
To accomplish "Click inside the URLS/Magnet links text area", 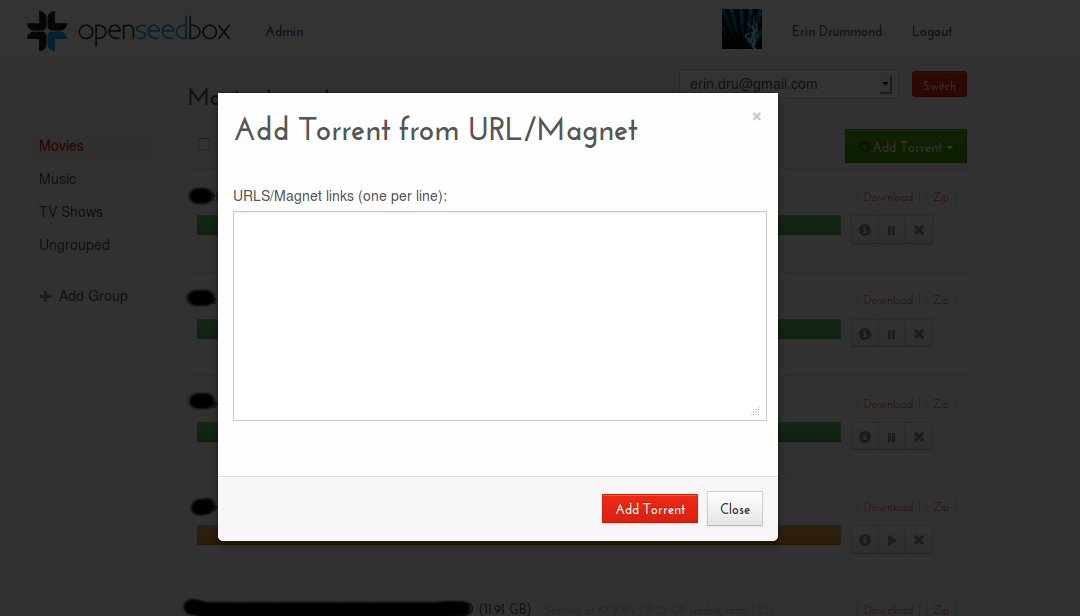I will [499, 315].
